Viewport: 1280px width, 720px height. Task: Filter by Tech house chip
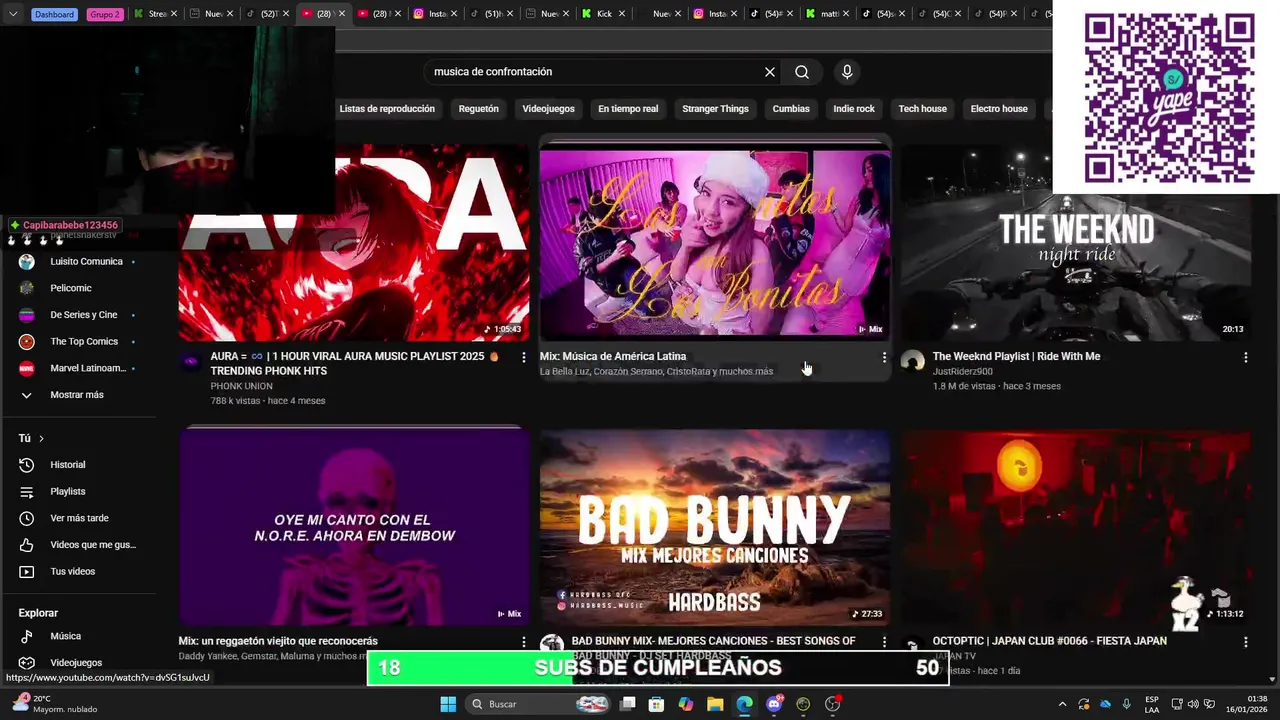click(x=922, y=109)
